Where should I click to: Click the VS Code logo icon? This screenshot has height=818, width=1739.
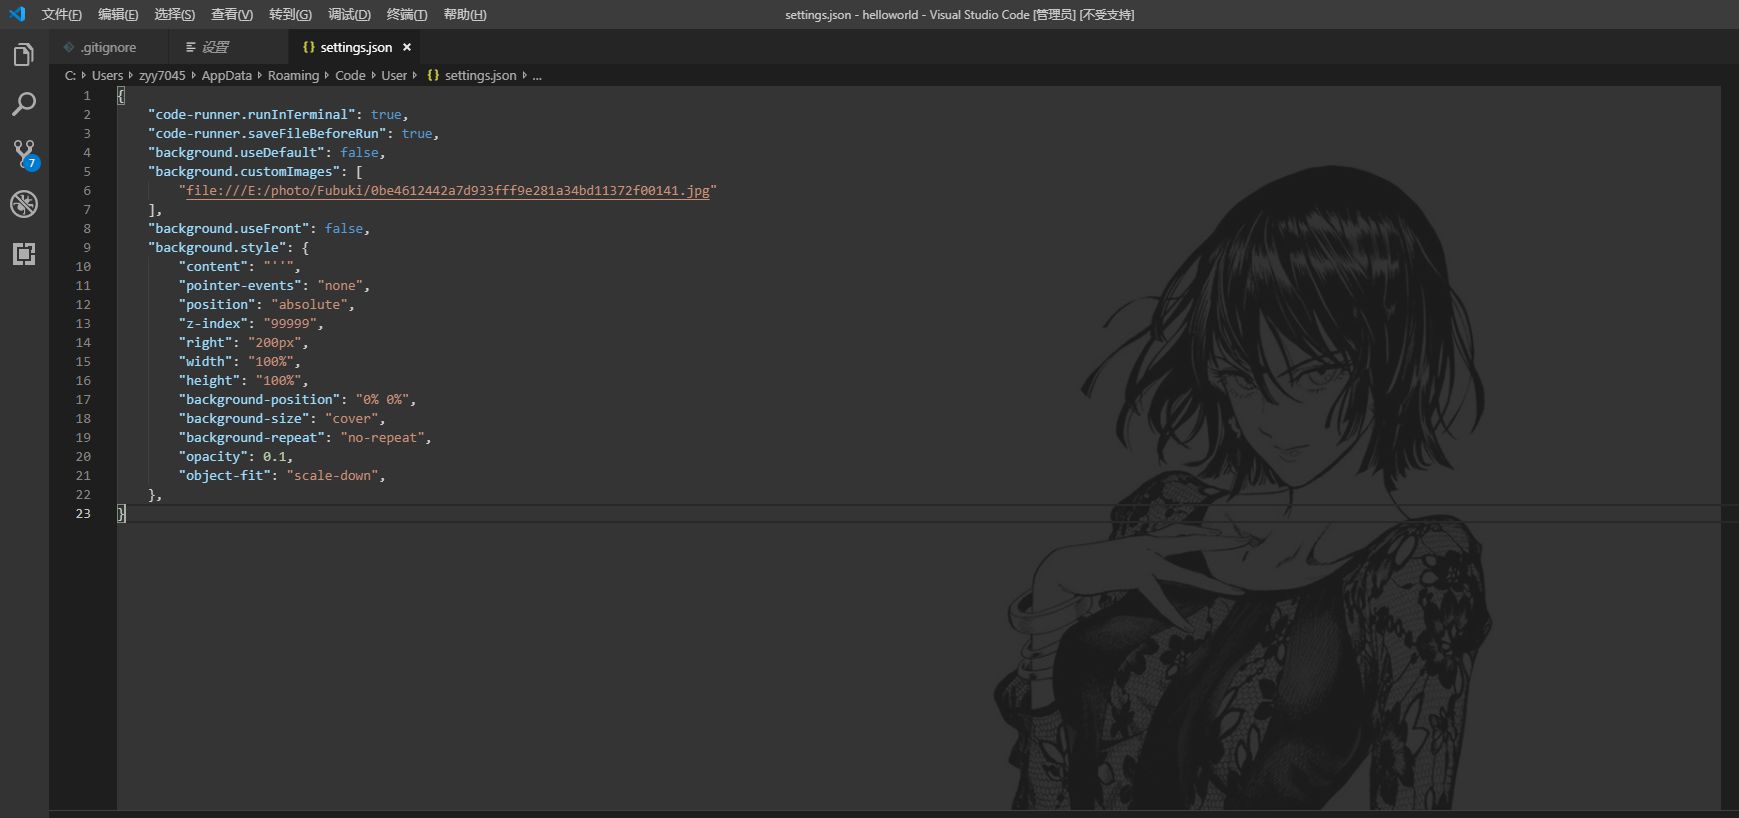pos(17,14)
